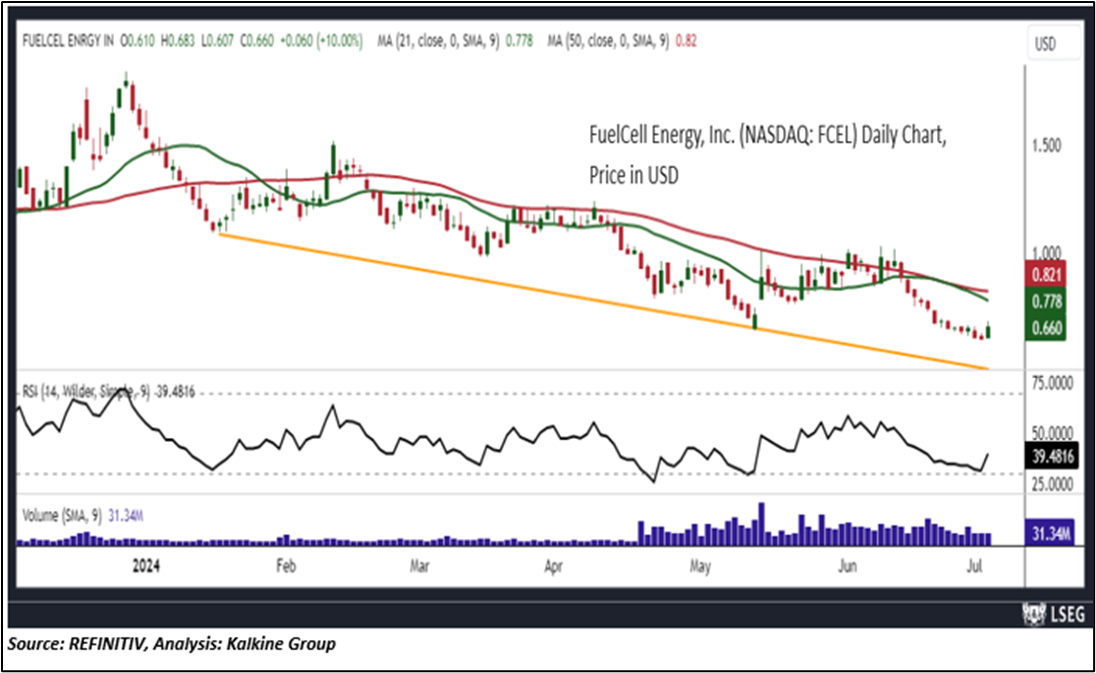Click the Apr label on time axis
Screen dimensions: 1096x673
click(x=553, y=566)
